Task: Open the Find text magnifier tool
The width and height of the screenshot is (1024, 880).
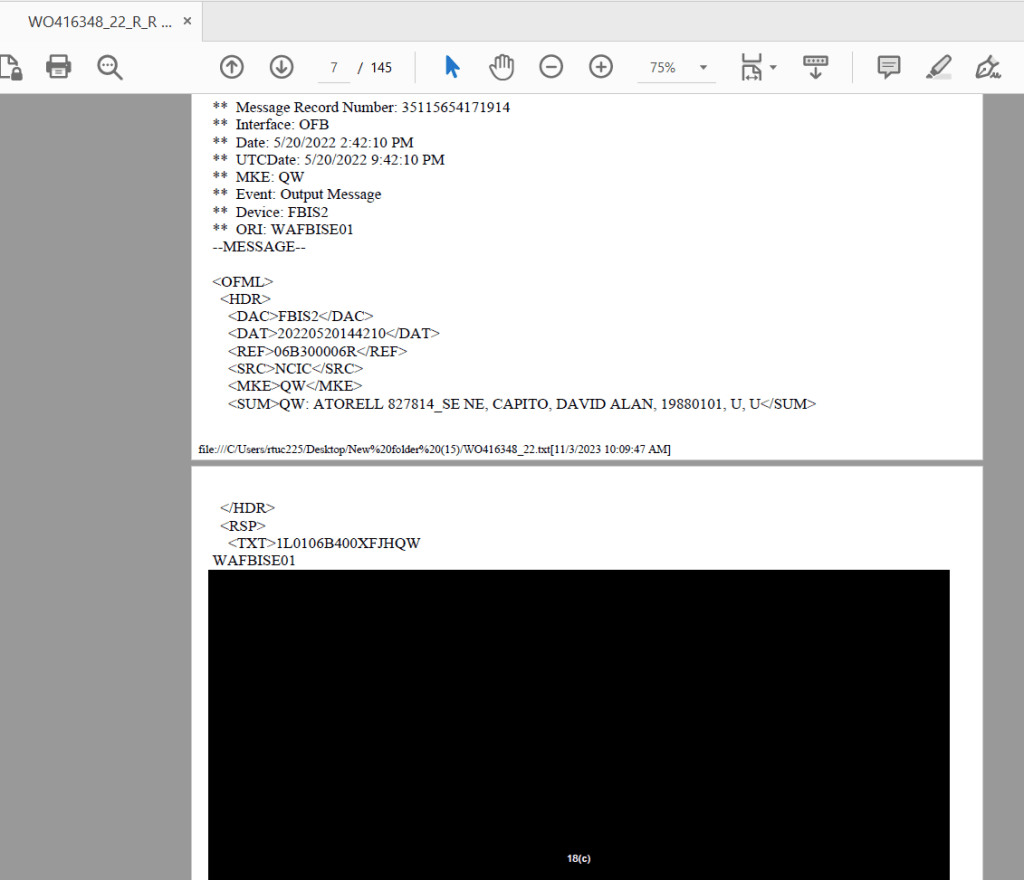Action: pos(110,67)
